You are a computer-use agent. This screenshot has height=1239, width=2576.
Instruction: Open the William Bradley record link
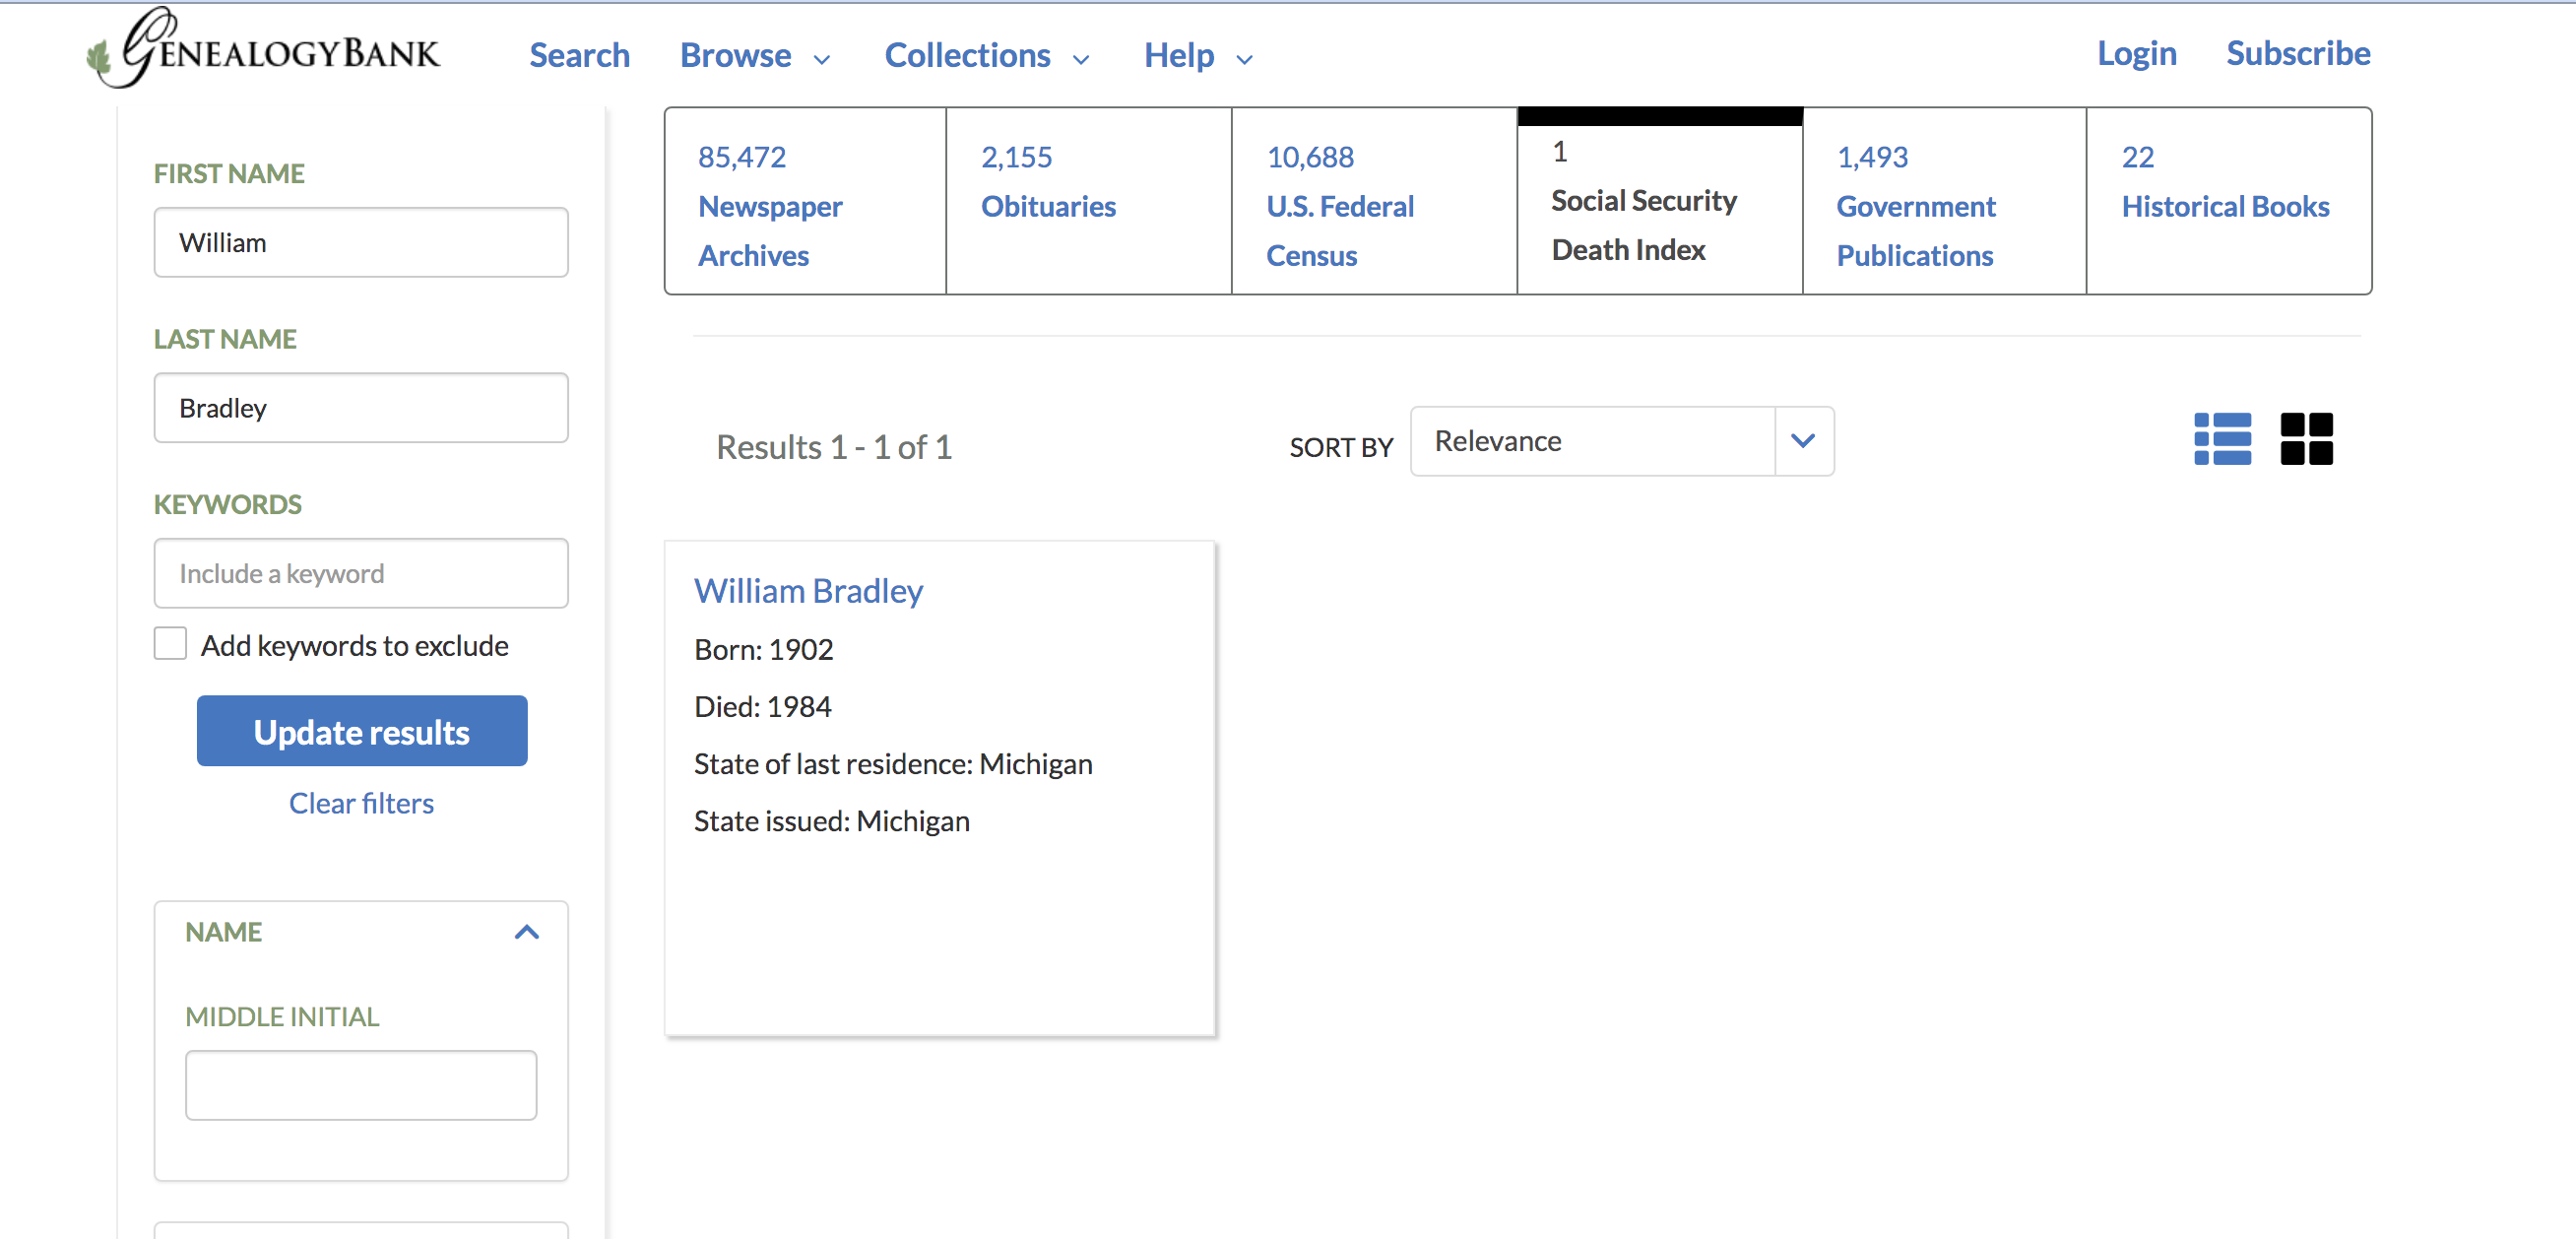coord(808,591)
